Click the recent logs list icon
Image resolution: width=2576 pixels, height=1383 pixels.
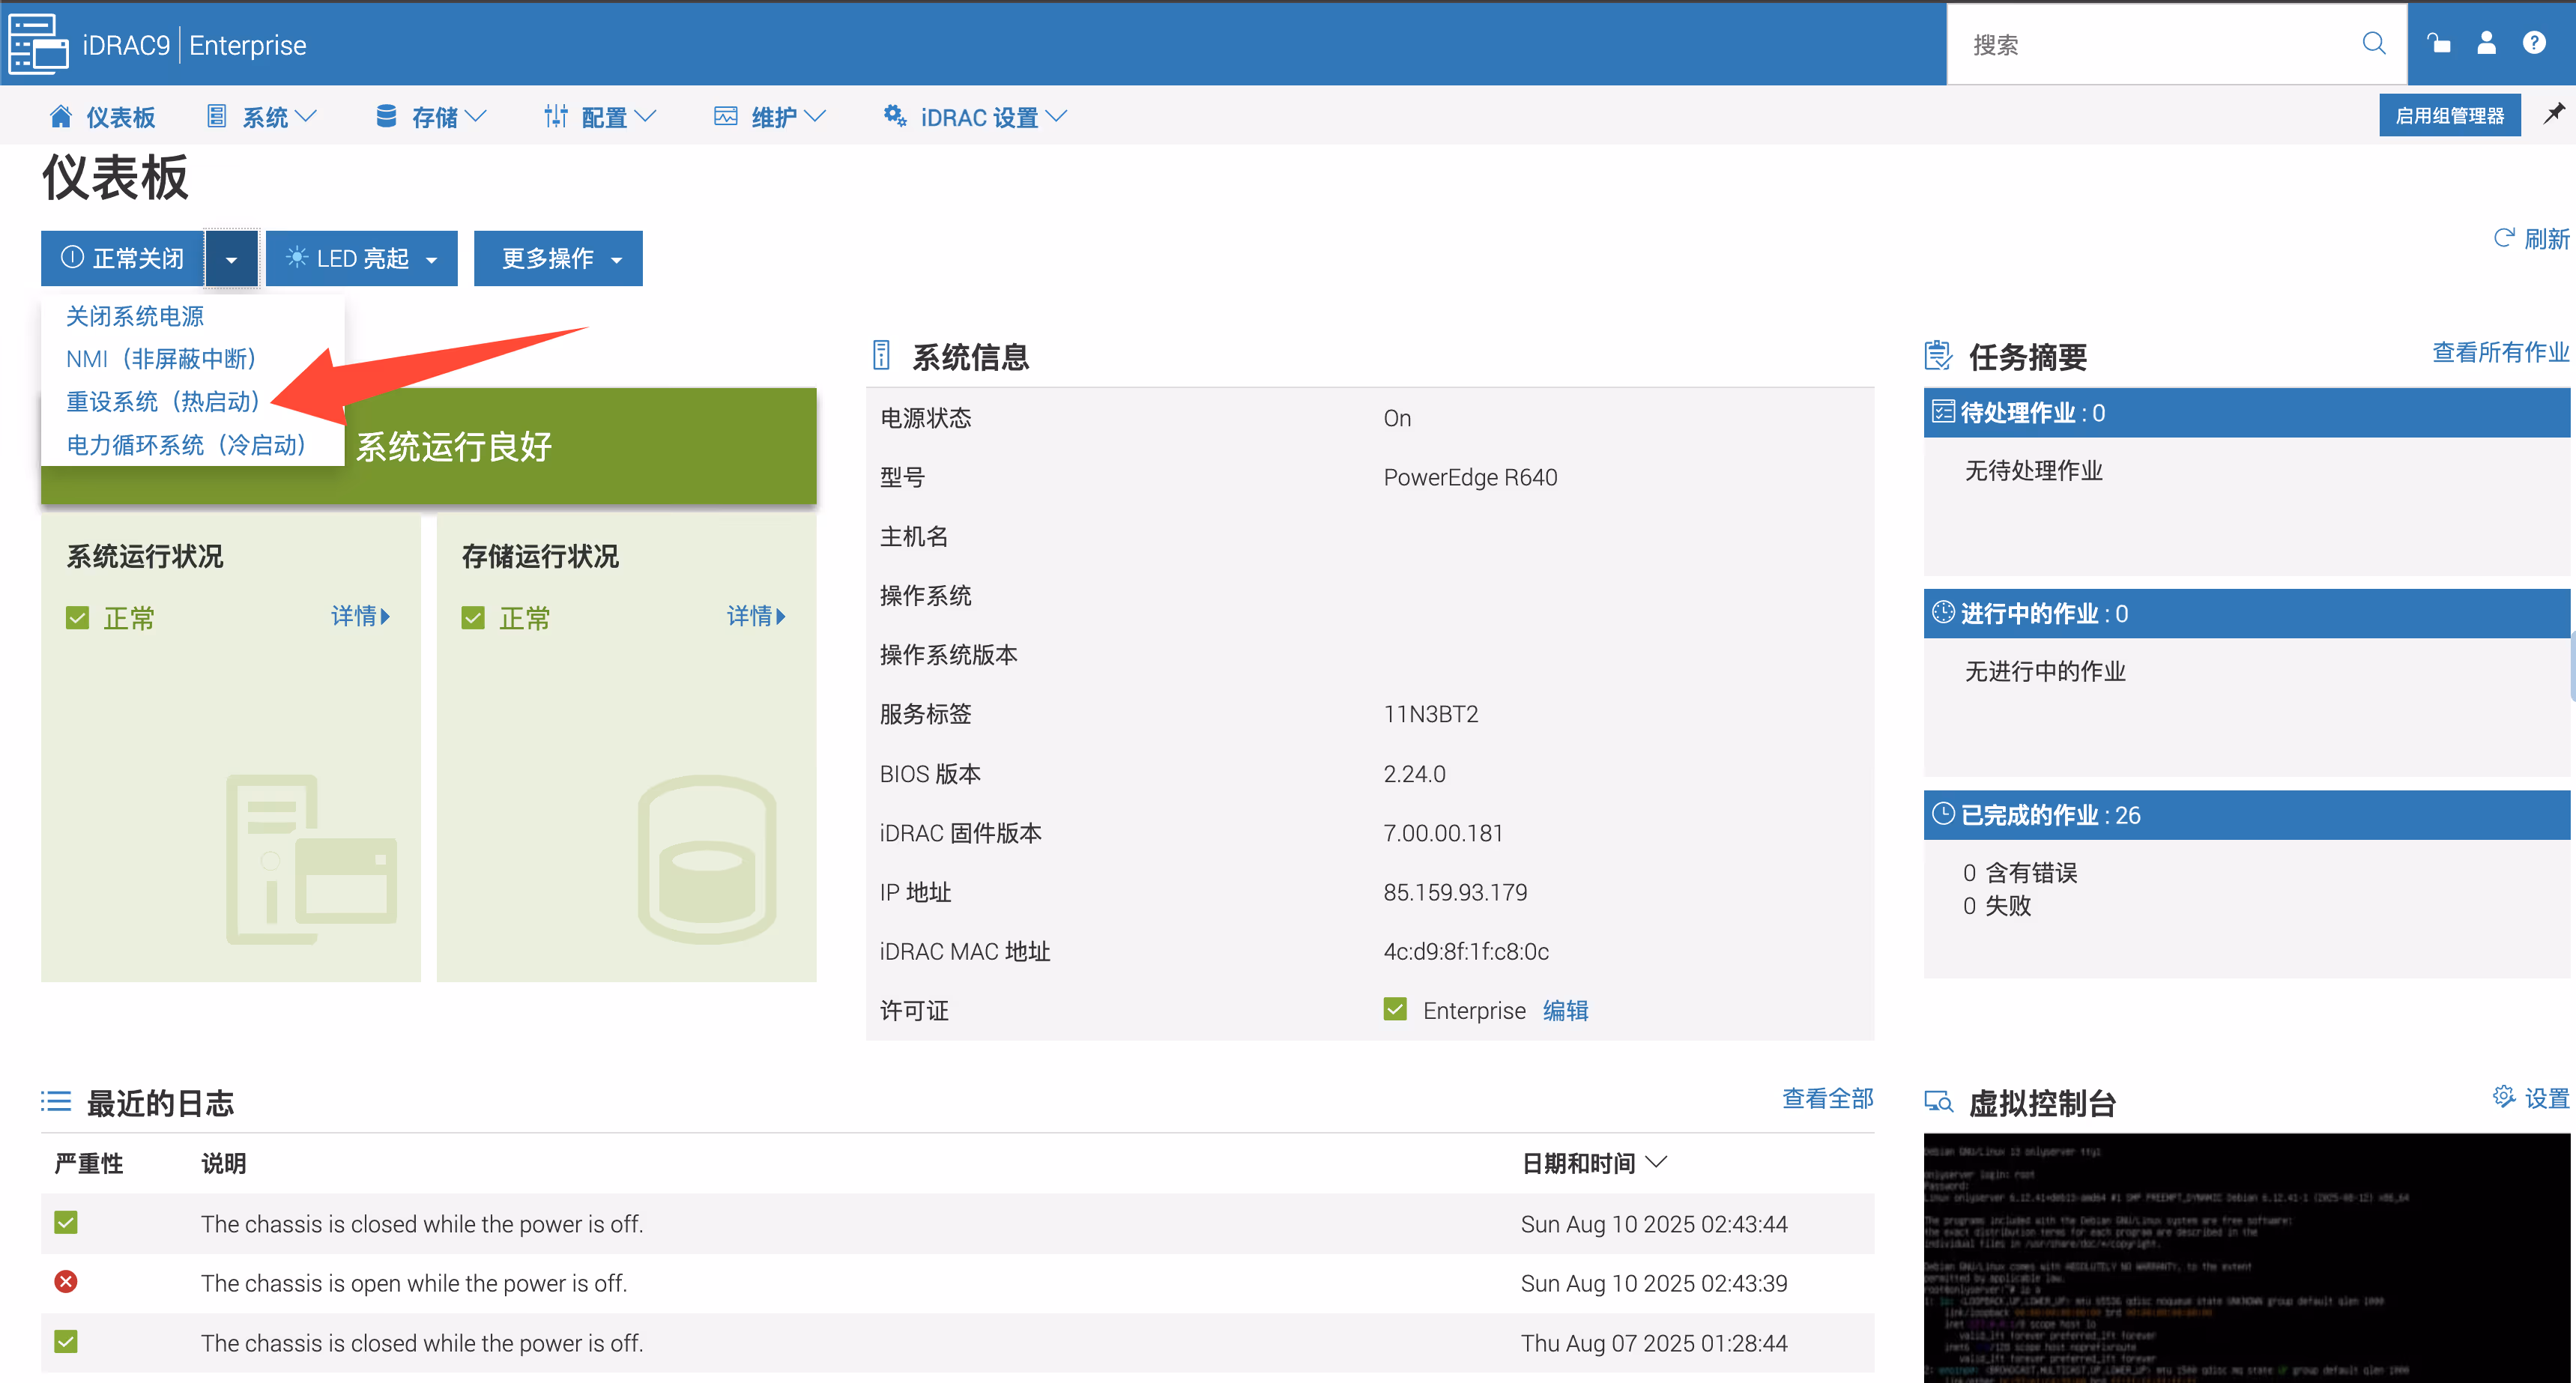(x=56, y=1101)
